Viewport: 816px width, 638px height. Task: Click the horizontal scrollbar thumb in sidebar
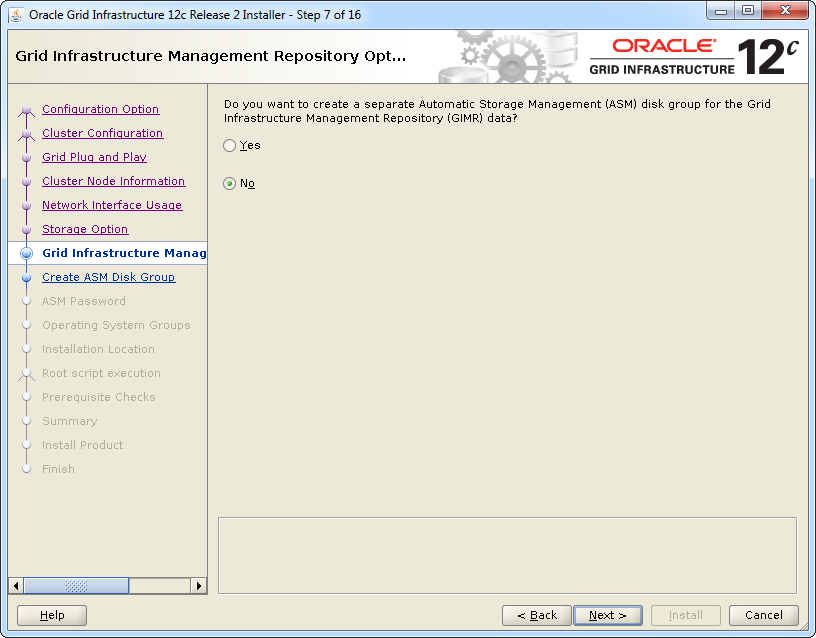tap(76, 586)
